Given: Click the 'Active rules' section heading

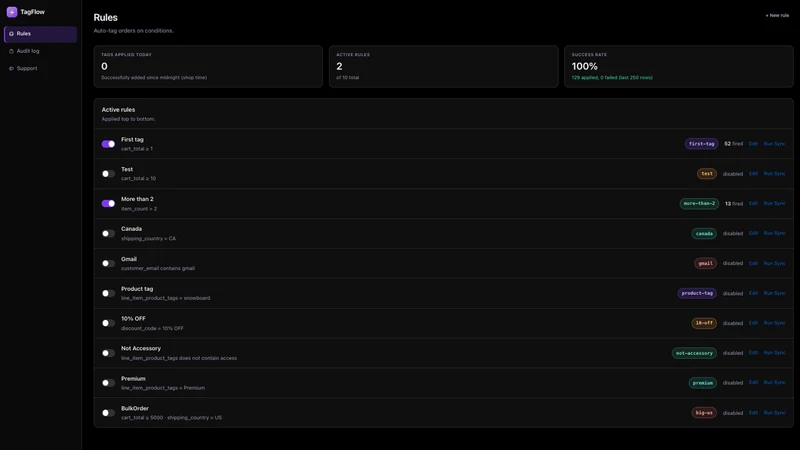Looking at the screenshot, I should [x=118, y=110].
